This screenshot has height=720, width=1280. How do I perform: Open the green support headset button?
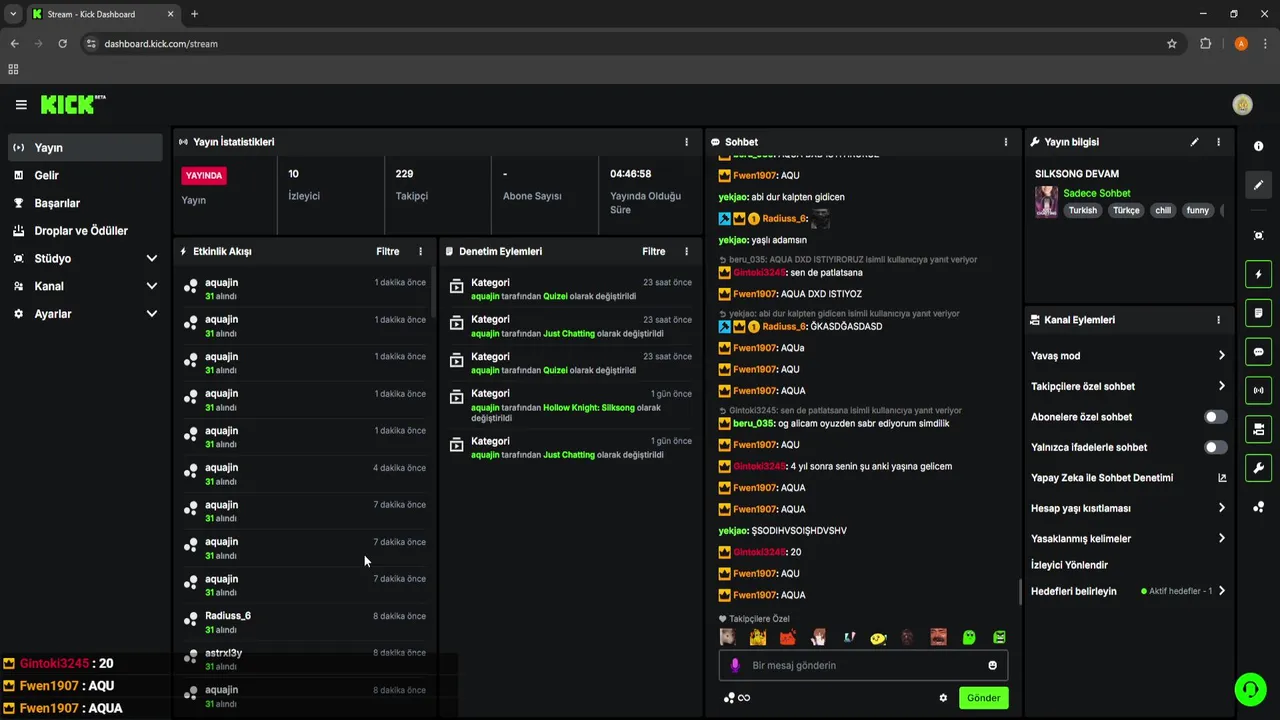pyautogui.click(x=1249, y=689)
